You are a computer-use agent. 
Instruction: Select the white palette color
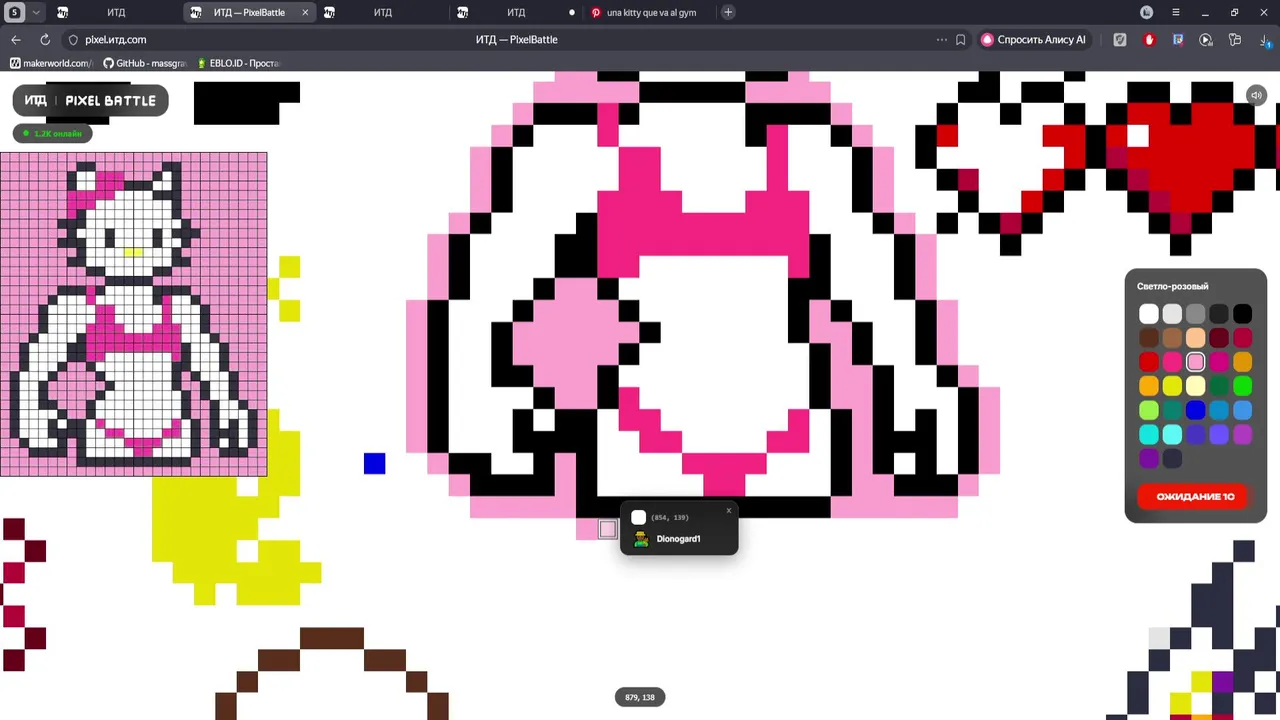click(1148, 314)
